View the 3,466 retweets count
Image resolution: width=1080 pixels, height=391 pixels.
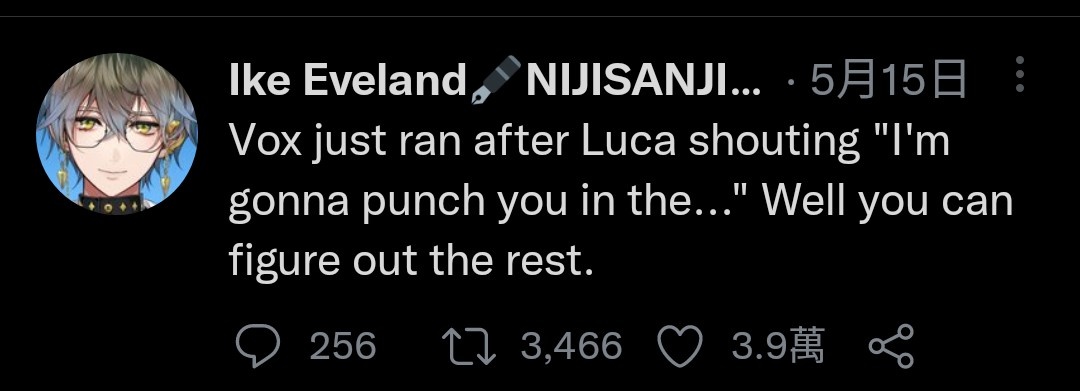[571, 346]
